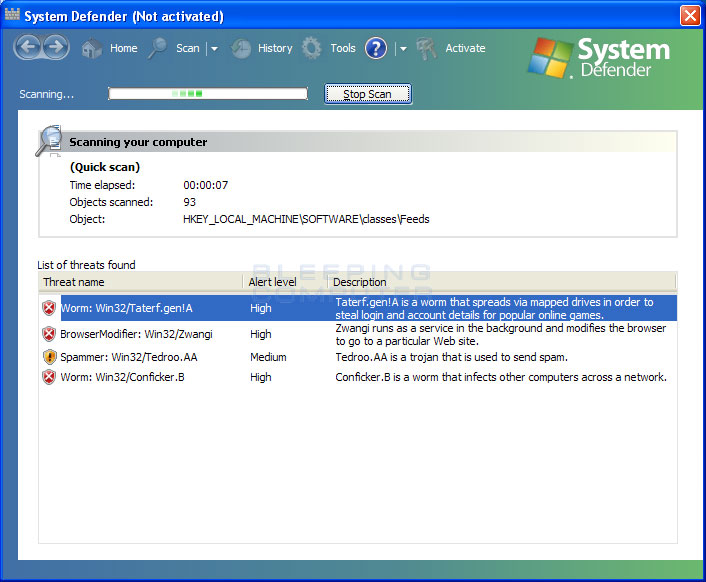This screenshot has height=582, width=706.
Task: Expand the Scan options dropdown arrow
Action: tap(214, 49)
